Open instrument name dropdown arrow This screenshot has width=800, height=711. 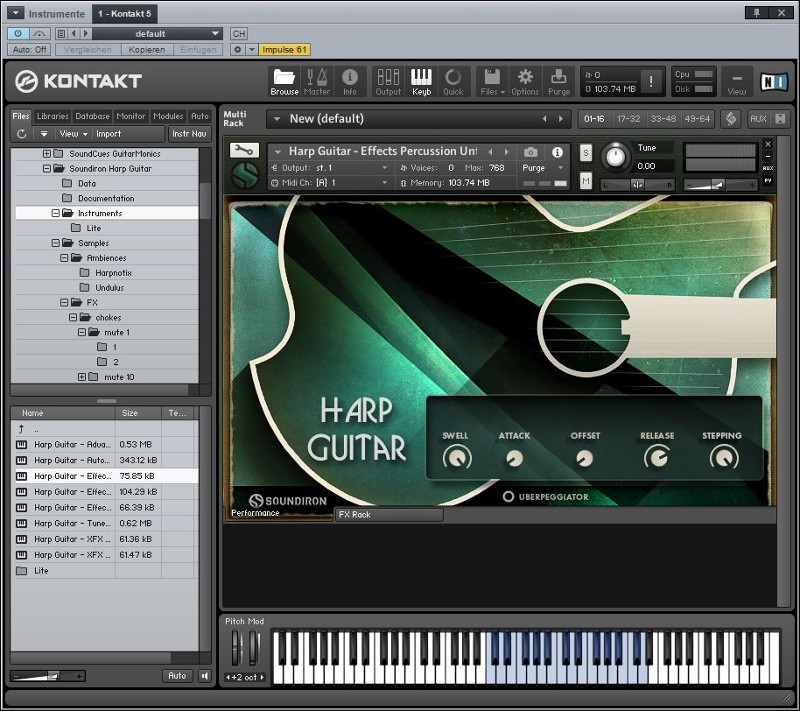[x=278, y=151]
